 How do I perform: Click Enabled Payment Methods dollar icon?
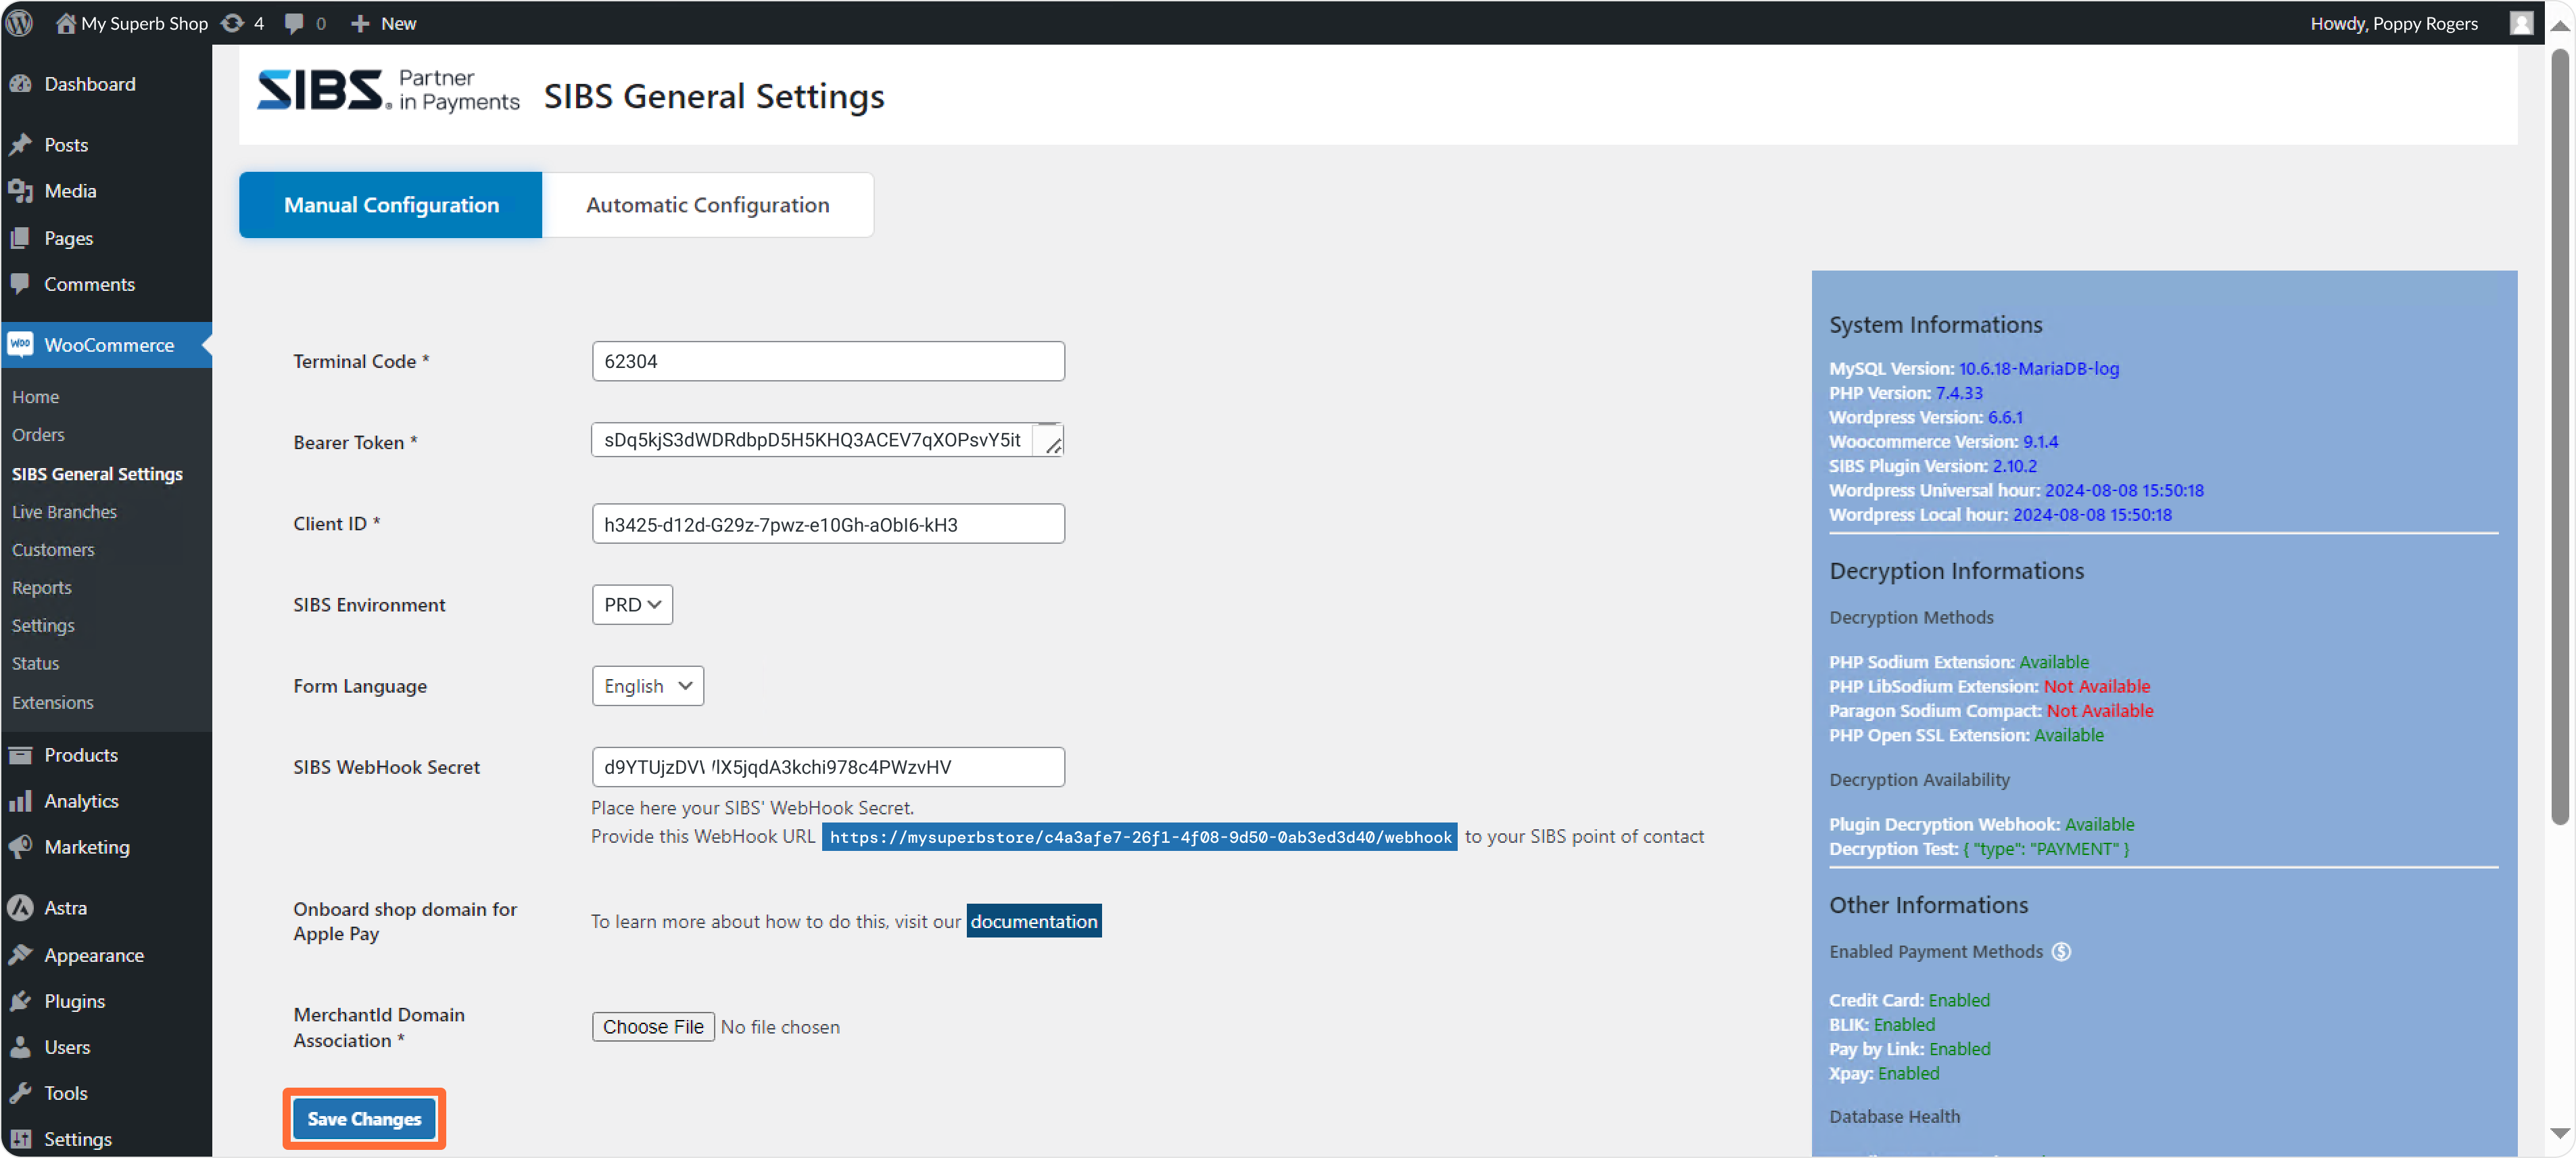tap(2061, 951)
